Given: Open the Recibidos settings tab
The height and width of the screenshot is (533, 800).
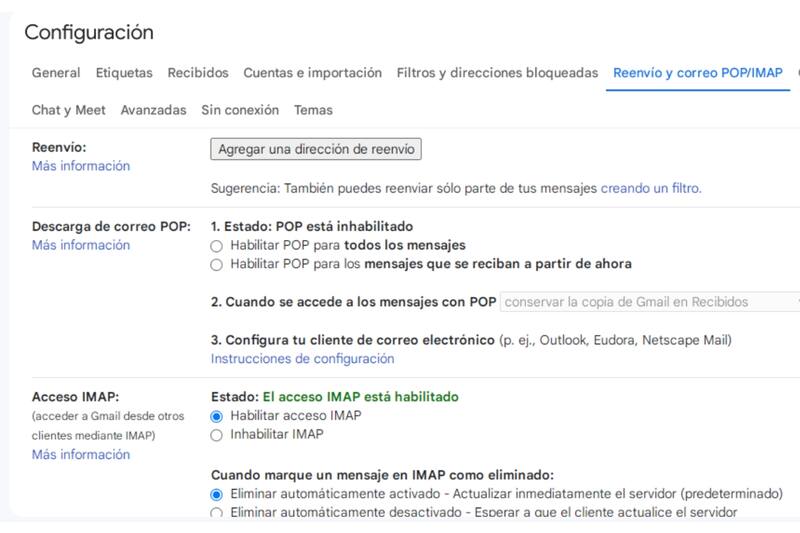Looking at the screenshot, I should pyautogui.click(x=198, y=73).
